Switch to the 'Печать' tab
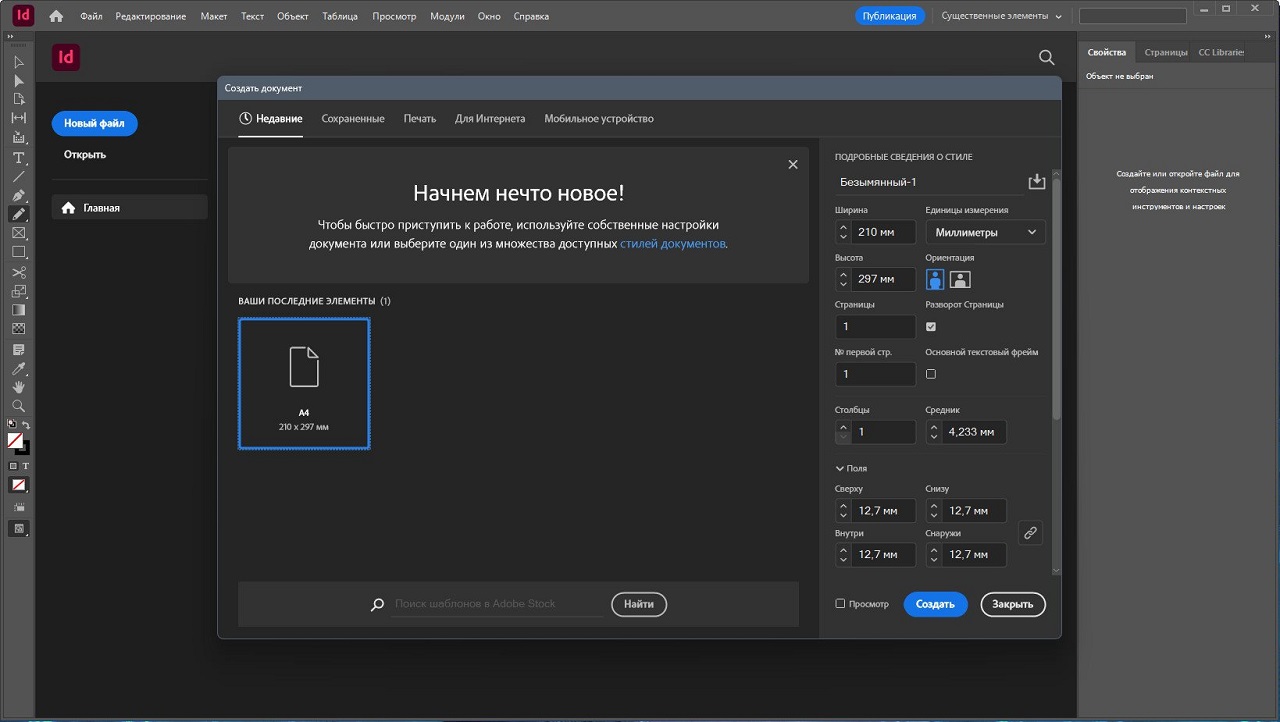1280x722 pixels. pyautogui.click(x=420, y=118)
